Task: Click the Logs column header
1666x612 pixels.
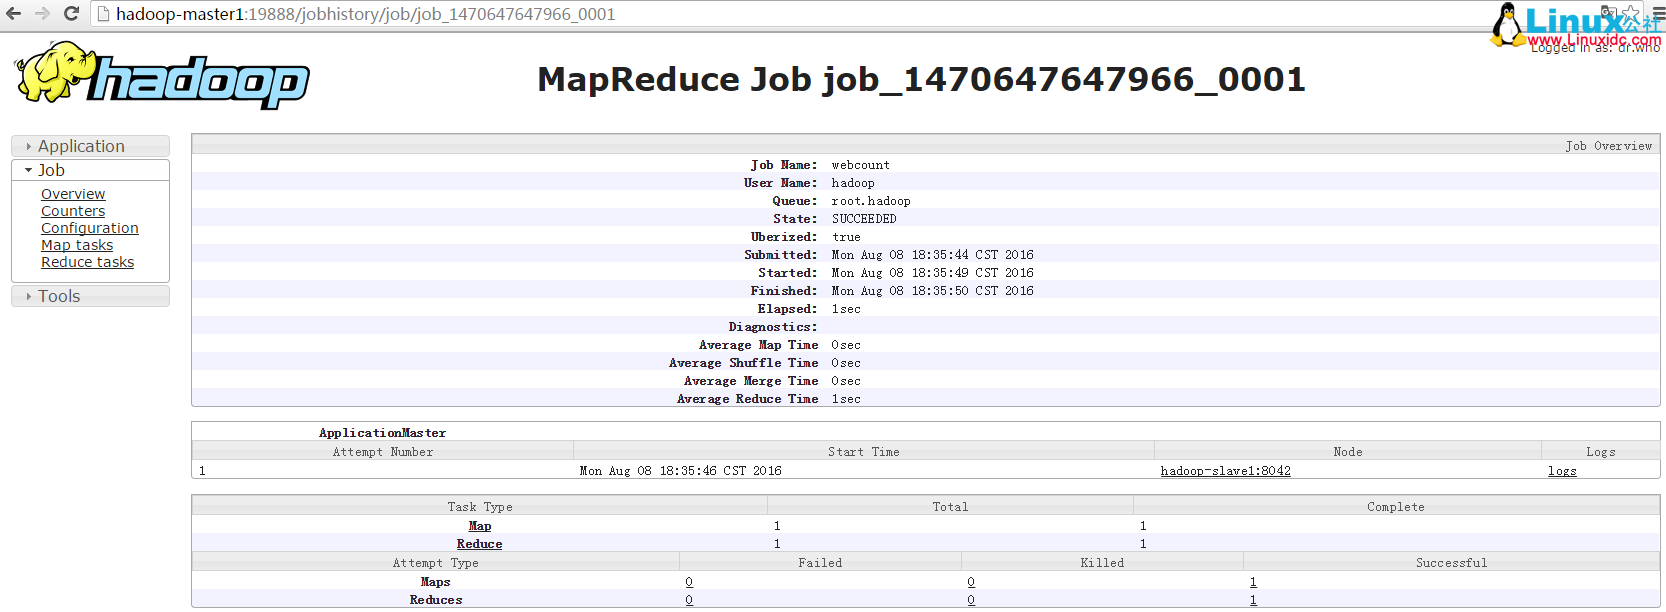Action: coord(1601,452)
